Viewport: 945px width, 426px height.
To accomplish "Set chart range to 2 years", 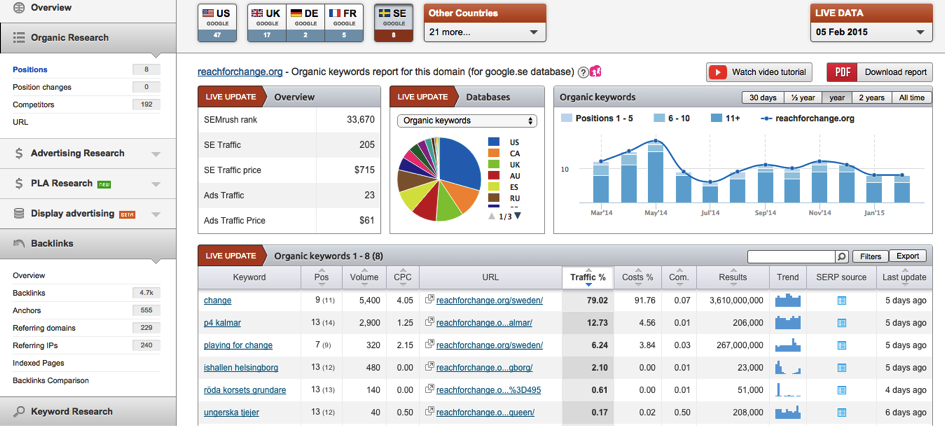I will (x=871, y=98).
